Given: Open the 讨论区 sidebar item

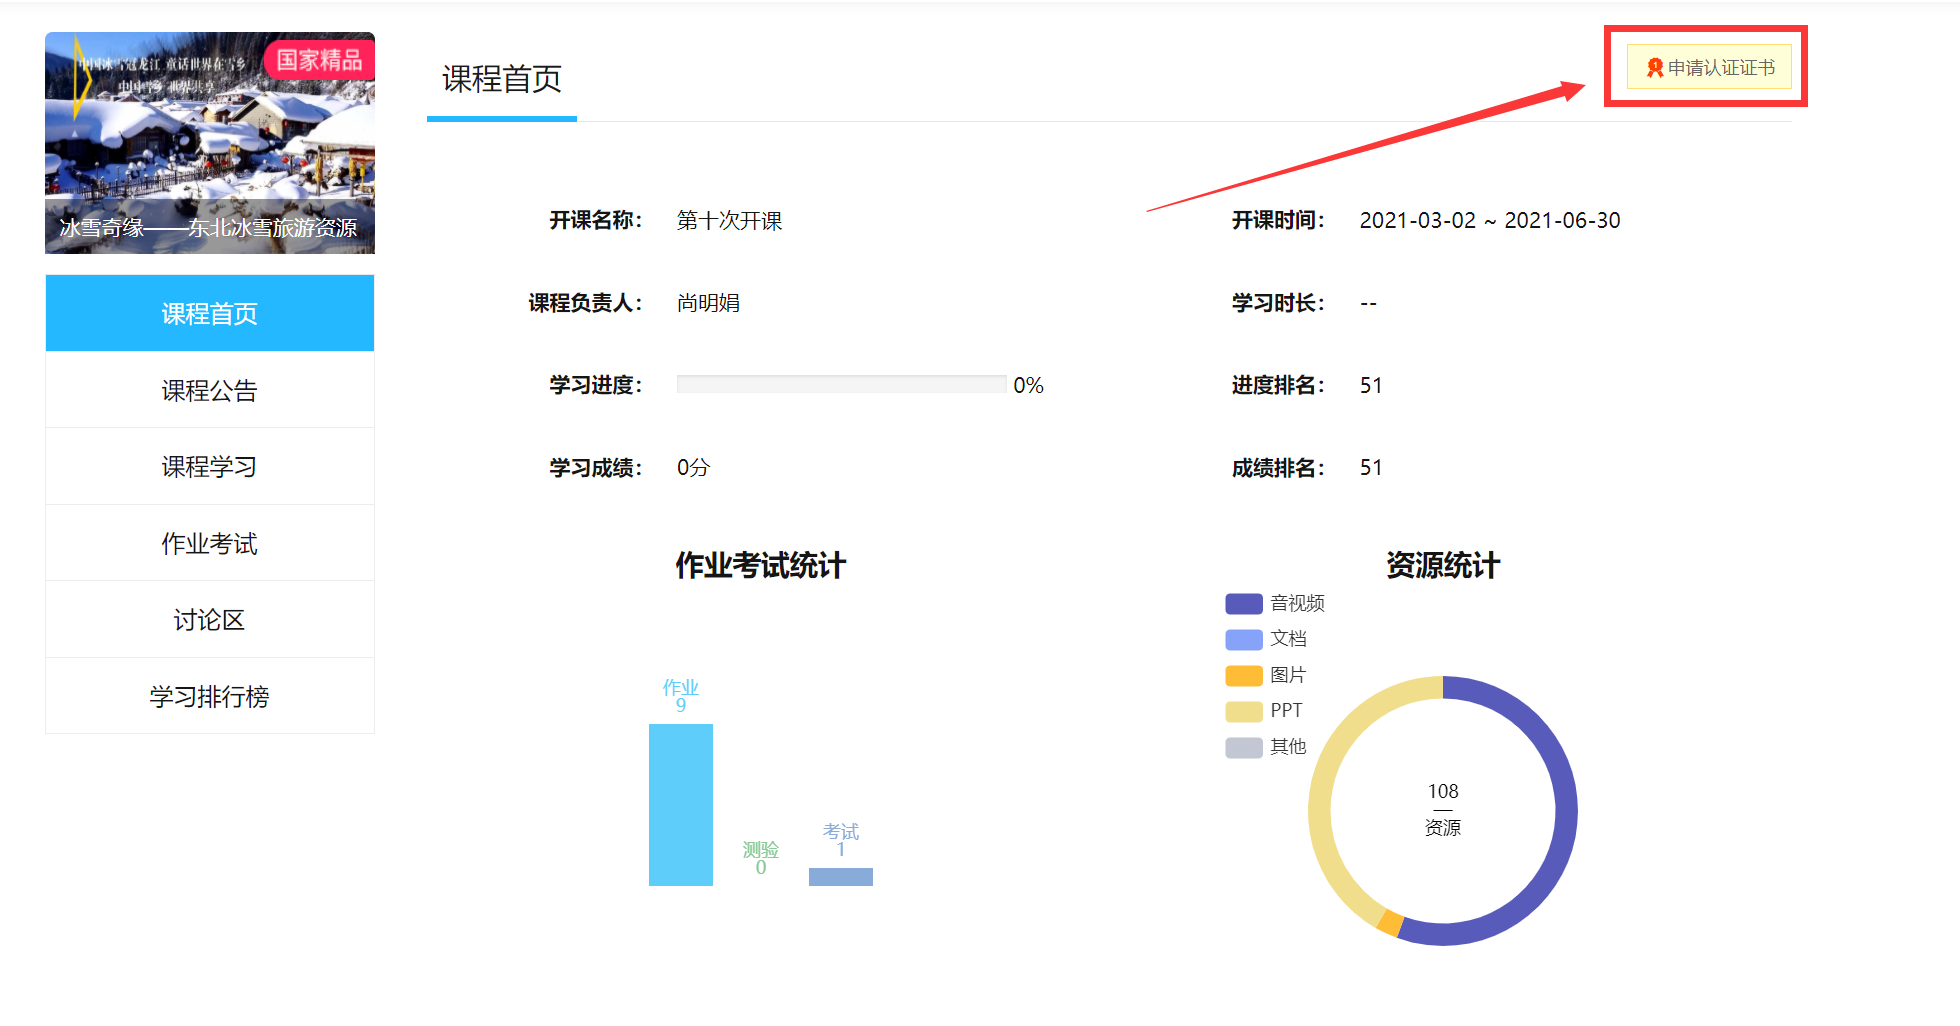Looking at the screenshot, I should coord(210,620).
